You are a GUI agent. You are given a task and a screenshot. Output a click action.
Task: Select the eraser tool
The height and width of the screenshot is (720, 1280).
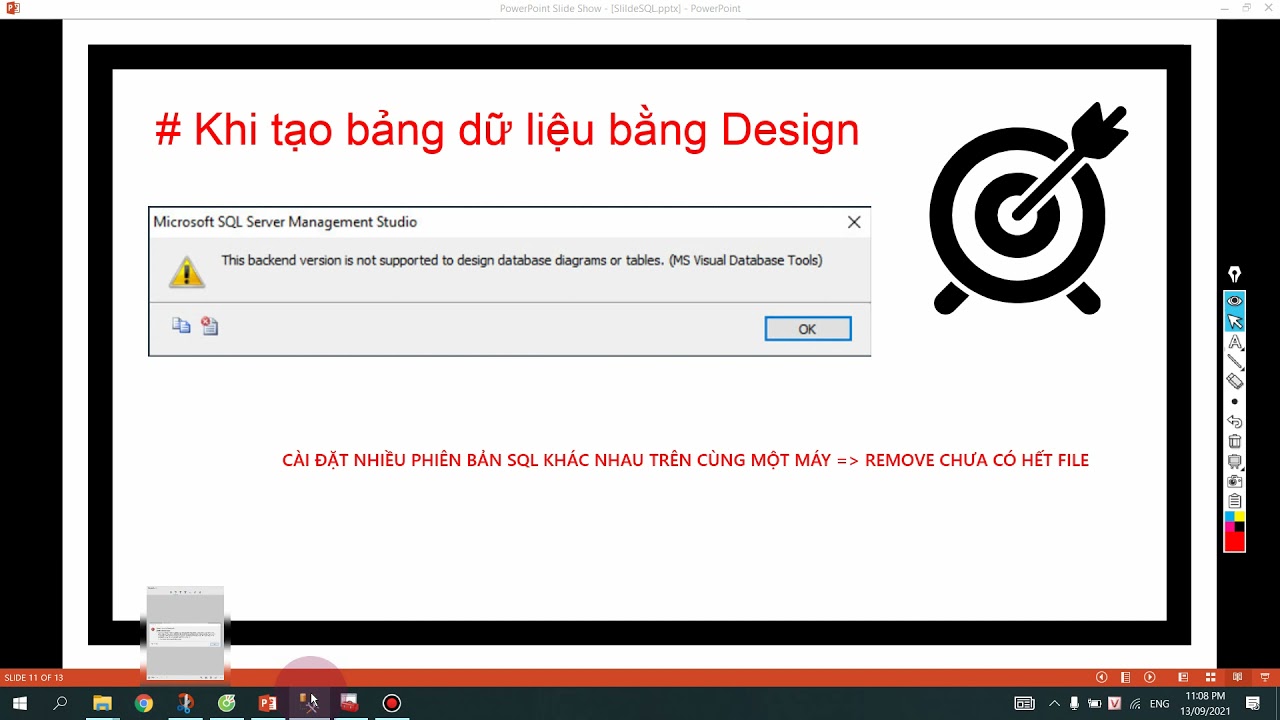tap(1234, 381)
